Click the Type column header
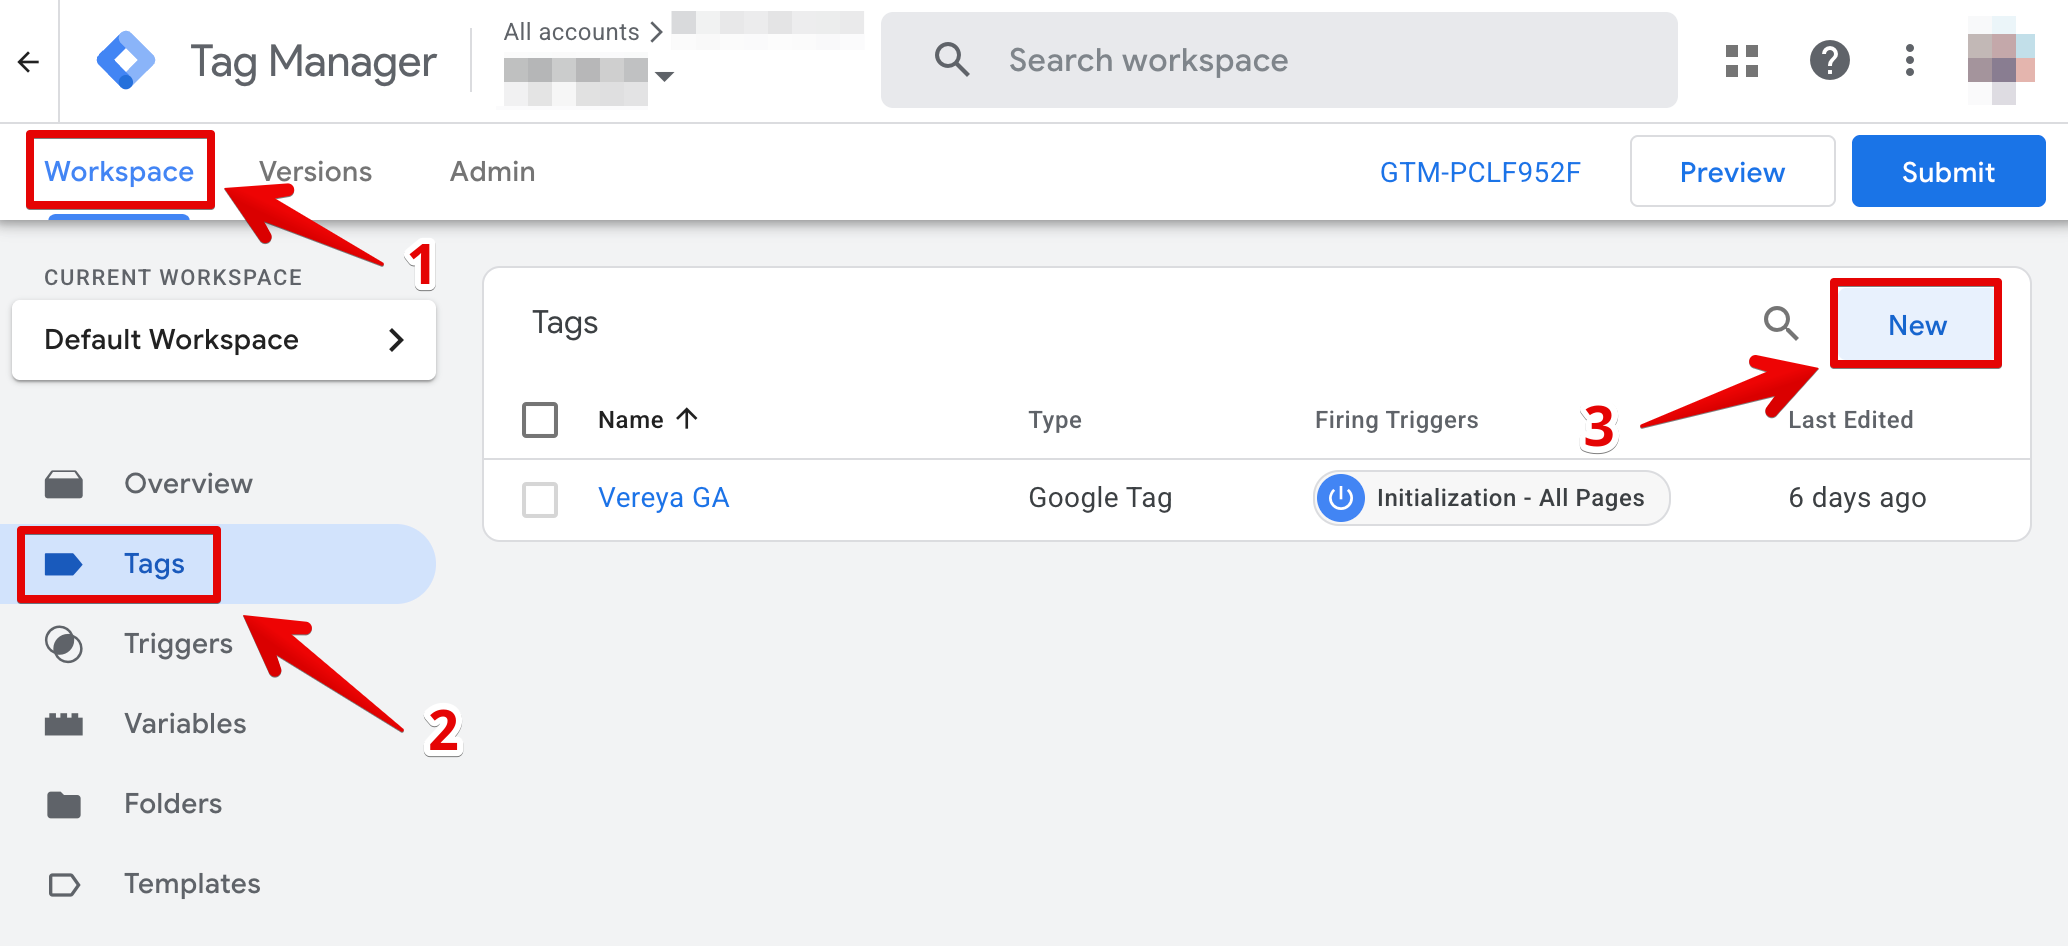This screenshot has width=2068, height=946. (1055, 420)
